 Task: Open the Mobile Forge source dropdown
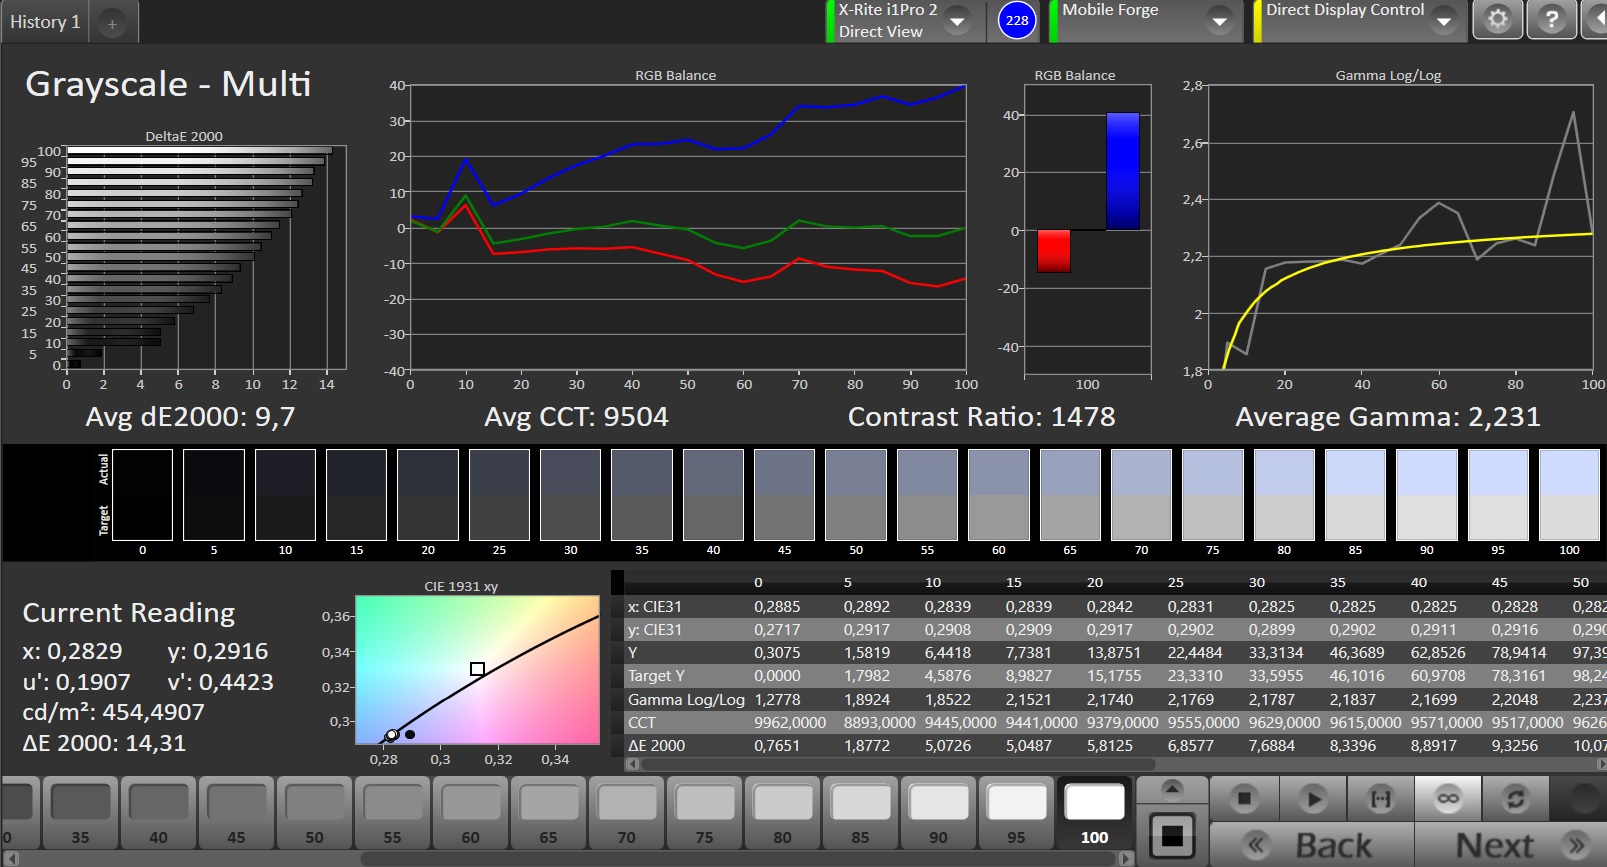point(1219,21)
